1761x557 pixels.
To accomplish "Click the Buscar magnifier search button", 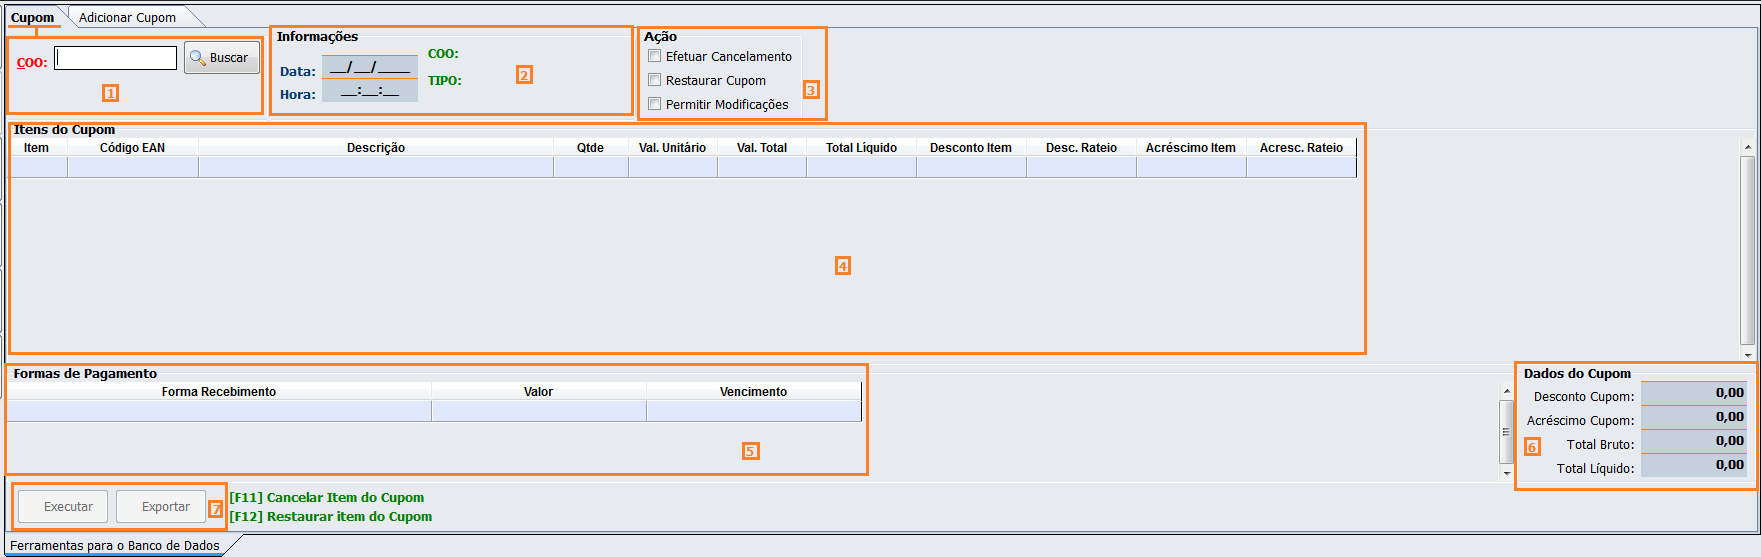I will 222,58.
